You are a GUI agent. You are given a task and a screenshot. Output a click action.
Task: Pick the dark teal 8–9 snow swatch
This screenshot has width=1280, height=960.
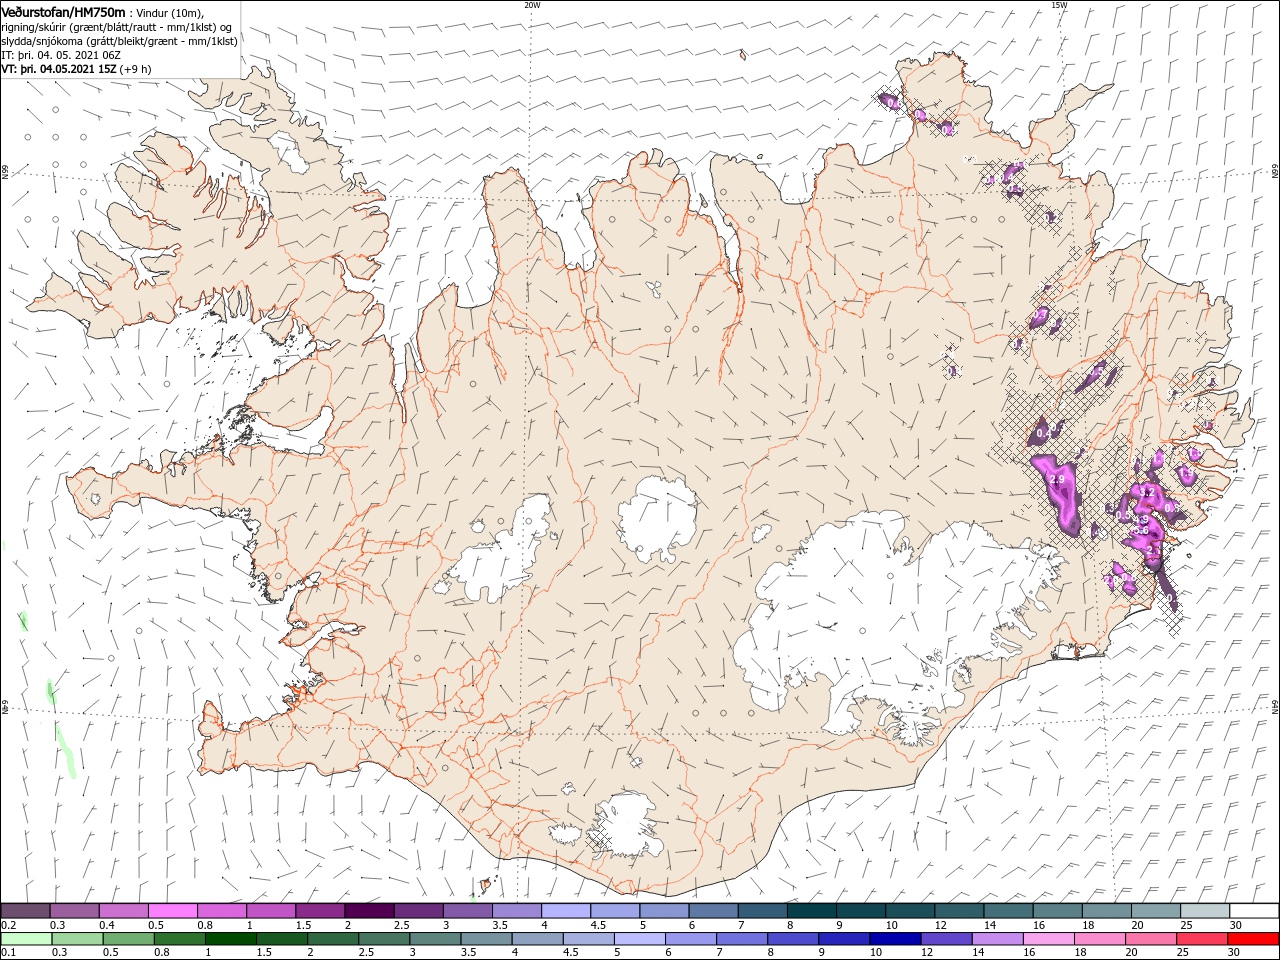pos(811,910)
